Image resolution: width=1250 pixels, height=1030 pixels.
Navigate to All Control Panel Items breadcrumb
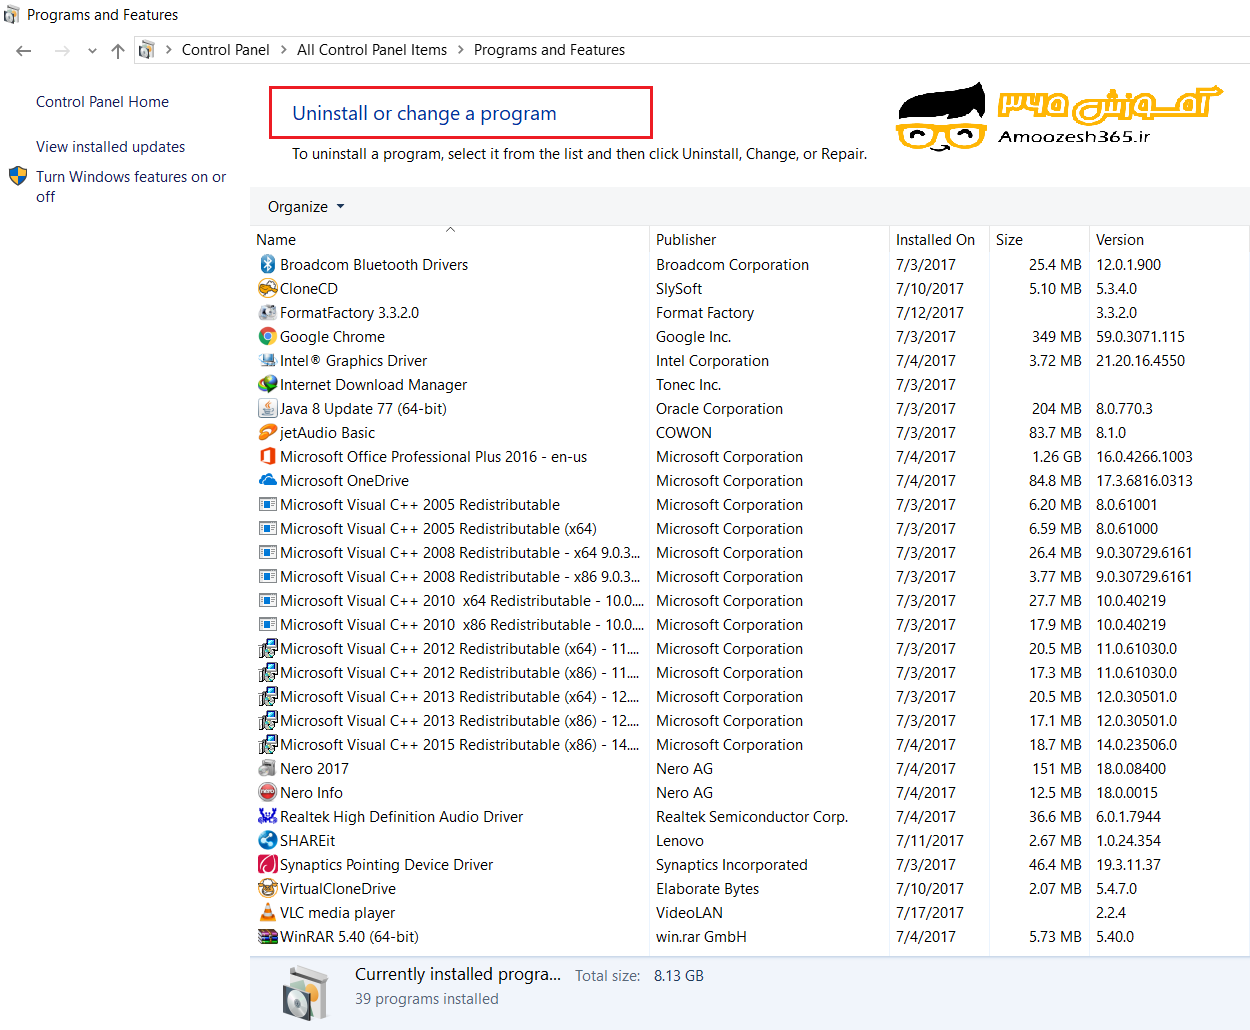[x=372, y=50]
